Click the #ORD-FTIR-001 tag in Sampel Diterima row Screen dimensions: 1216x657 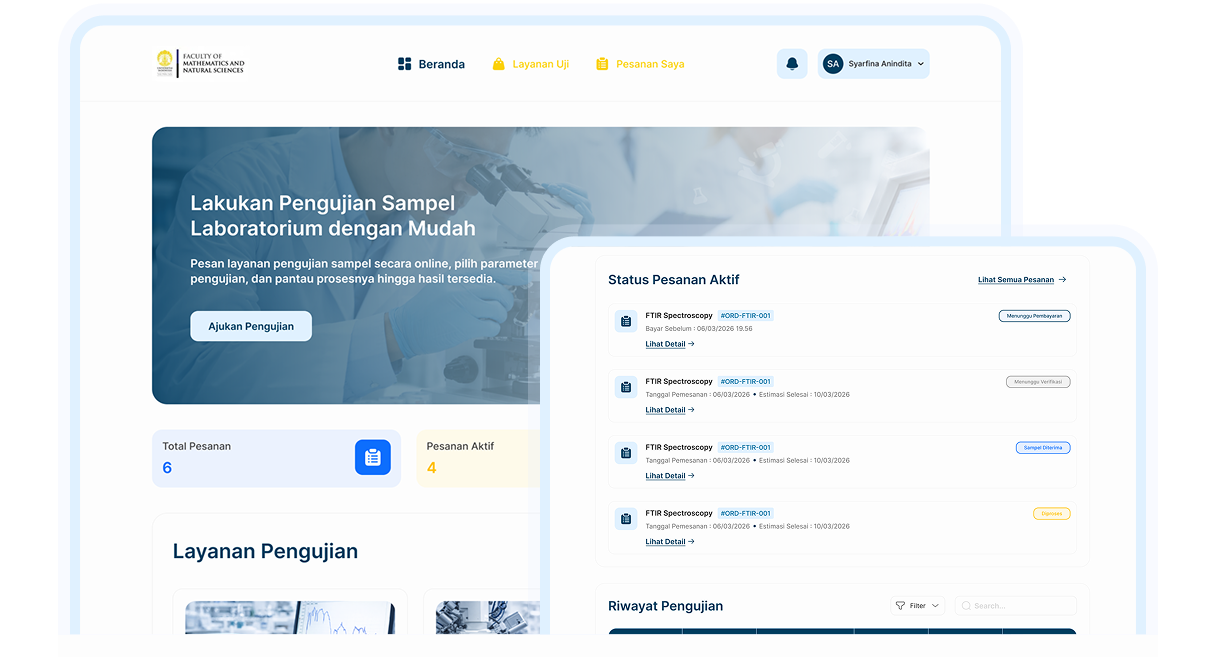(x=745, y=448)
